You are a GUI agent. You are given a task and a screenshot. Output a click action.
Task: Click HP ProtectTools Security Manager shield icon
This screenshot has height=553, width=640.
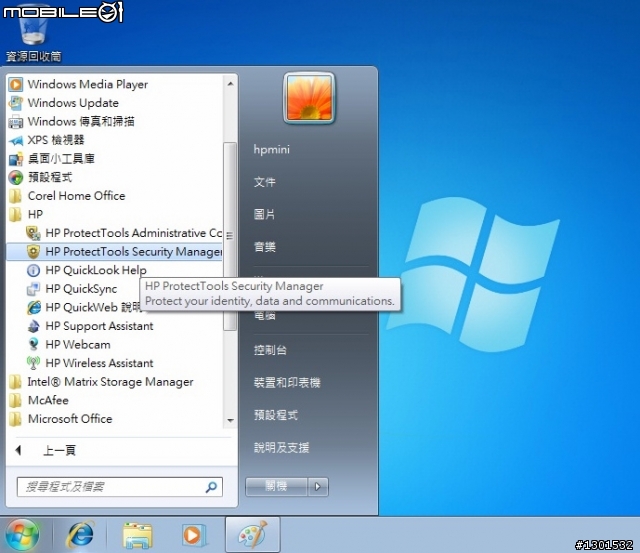[33, 252]
